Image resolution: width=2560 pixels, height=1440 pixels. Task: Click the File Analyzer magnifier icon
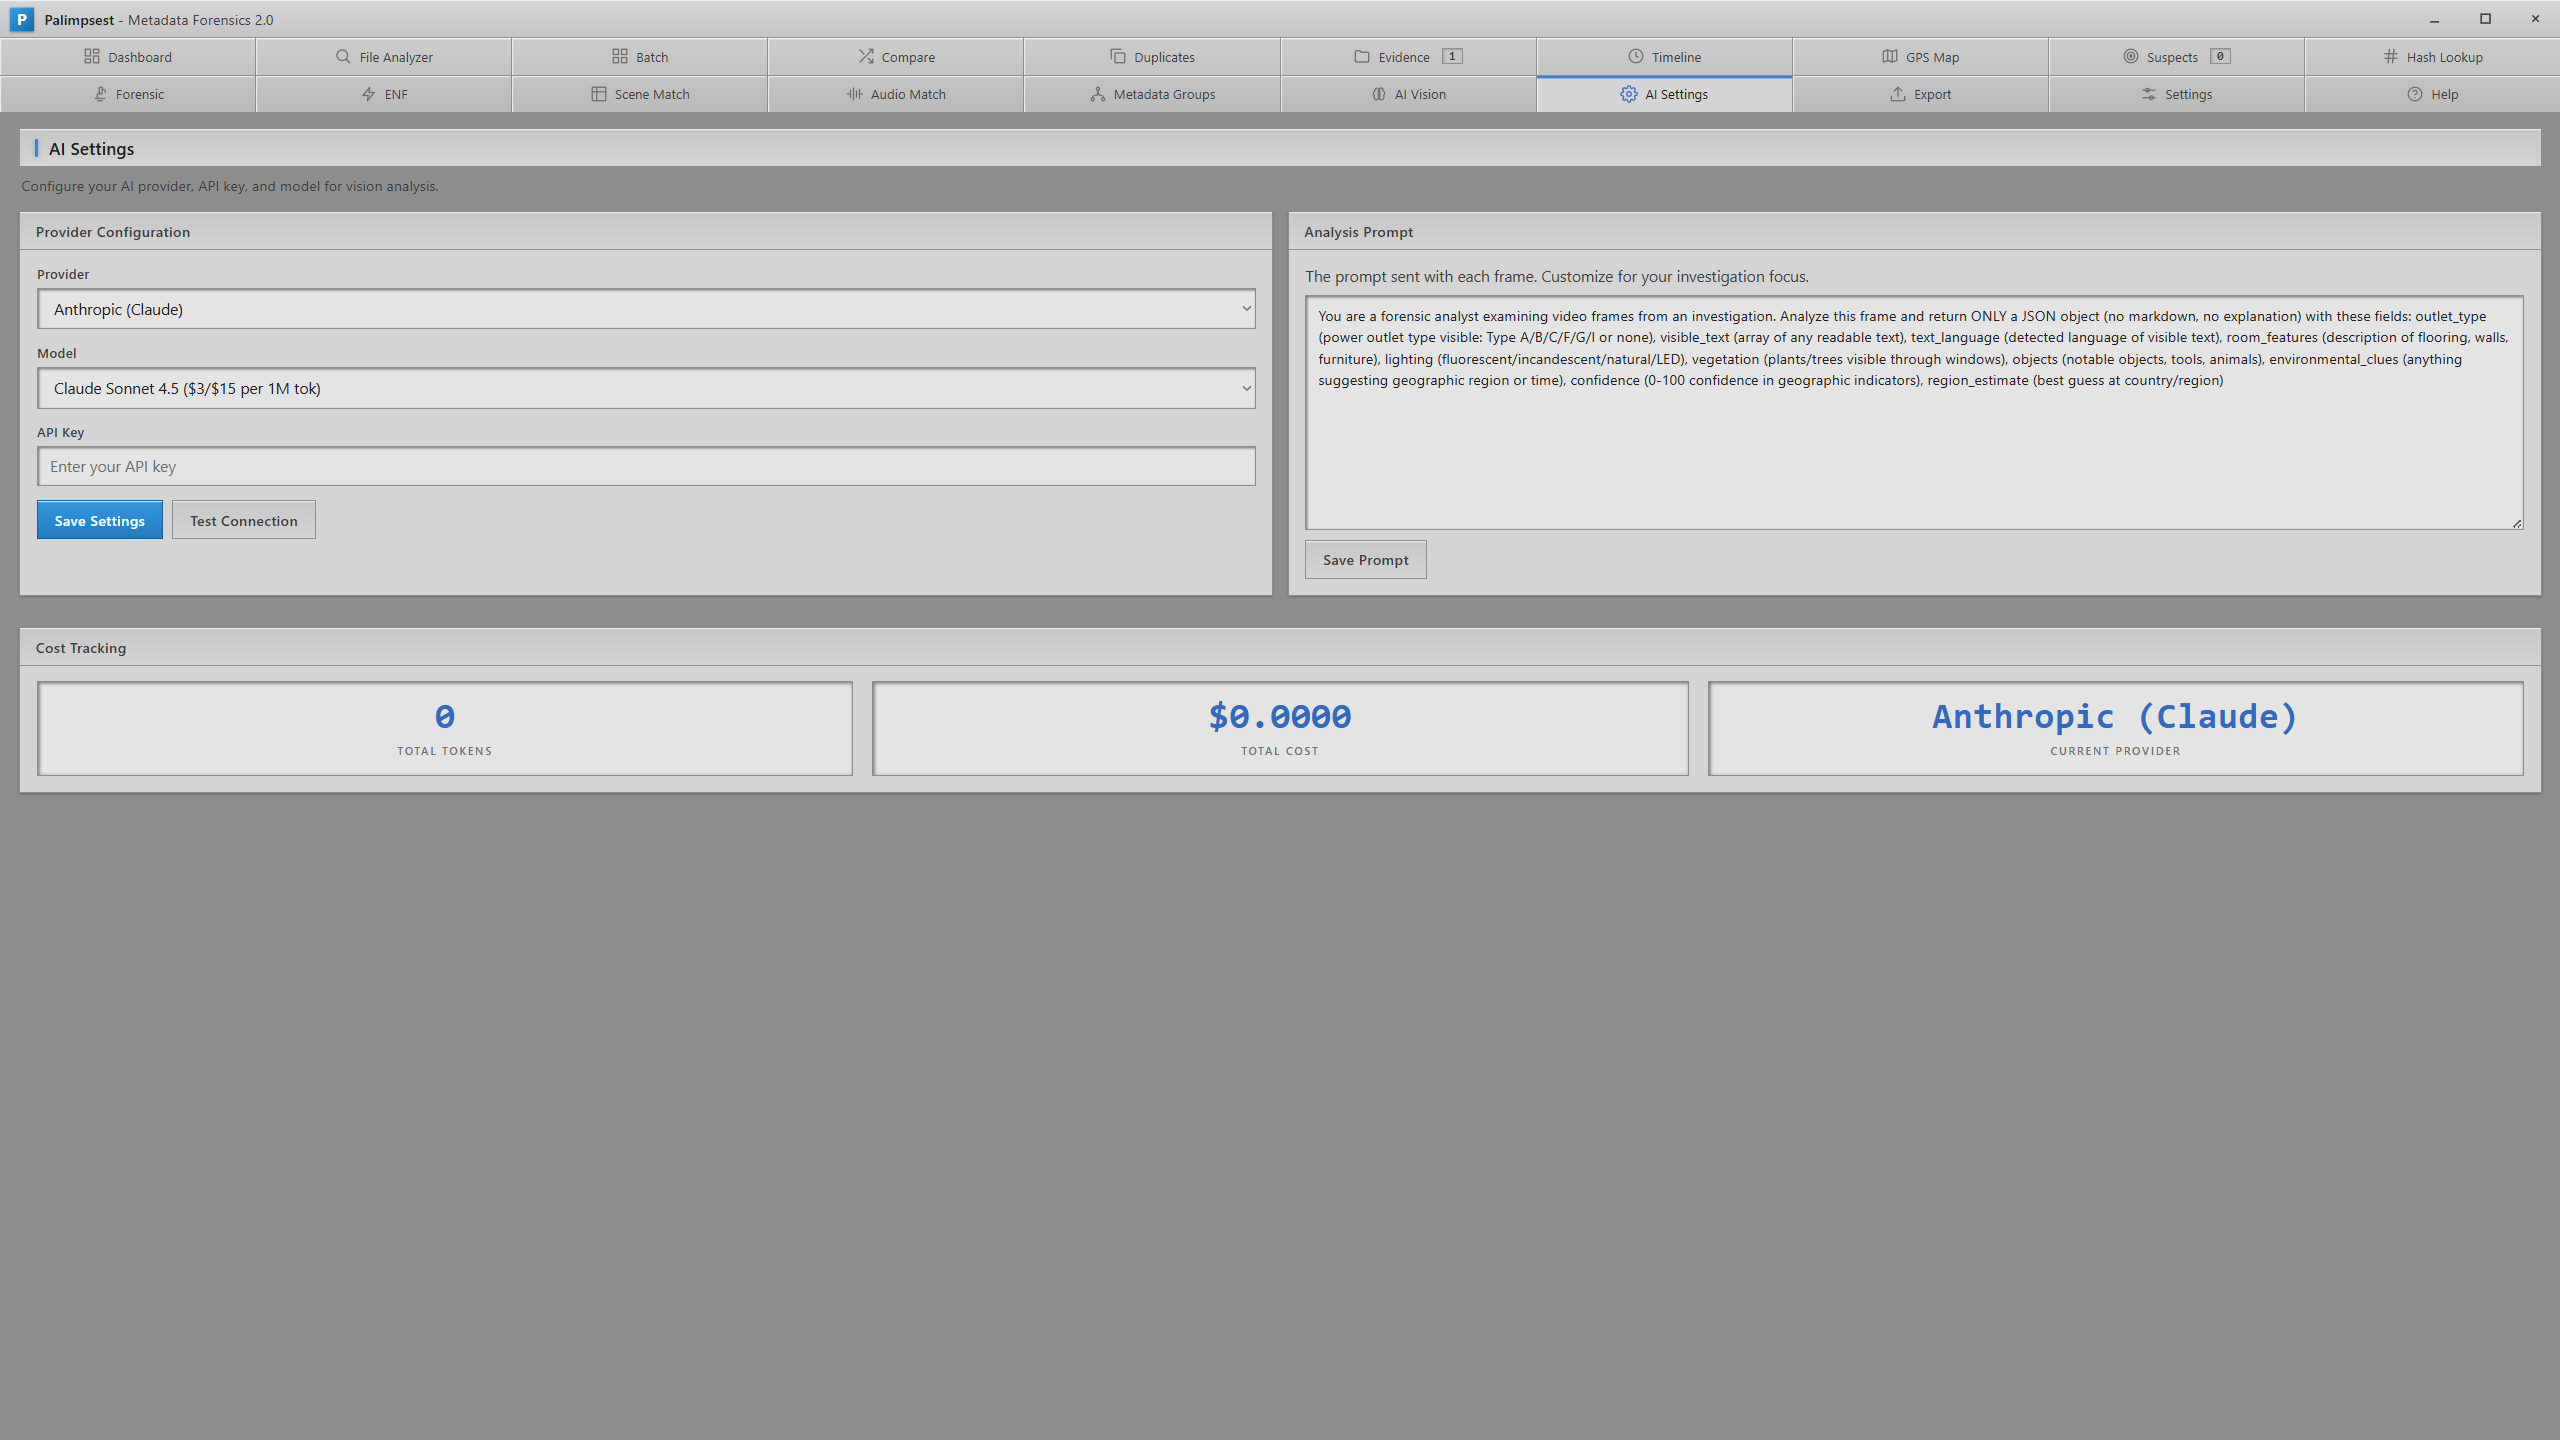pos(343,56)
